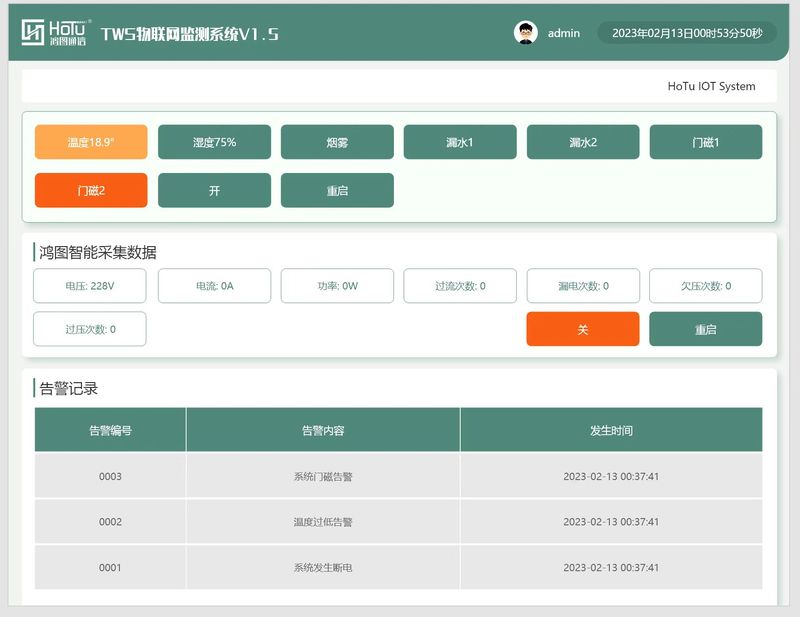This screenshot has height=617, width=800.
Task: Select the 温度18.9° status tile
Action: [x=91, y=142]
